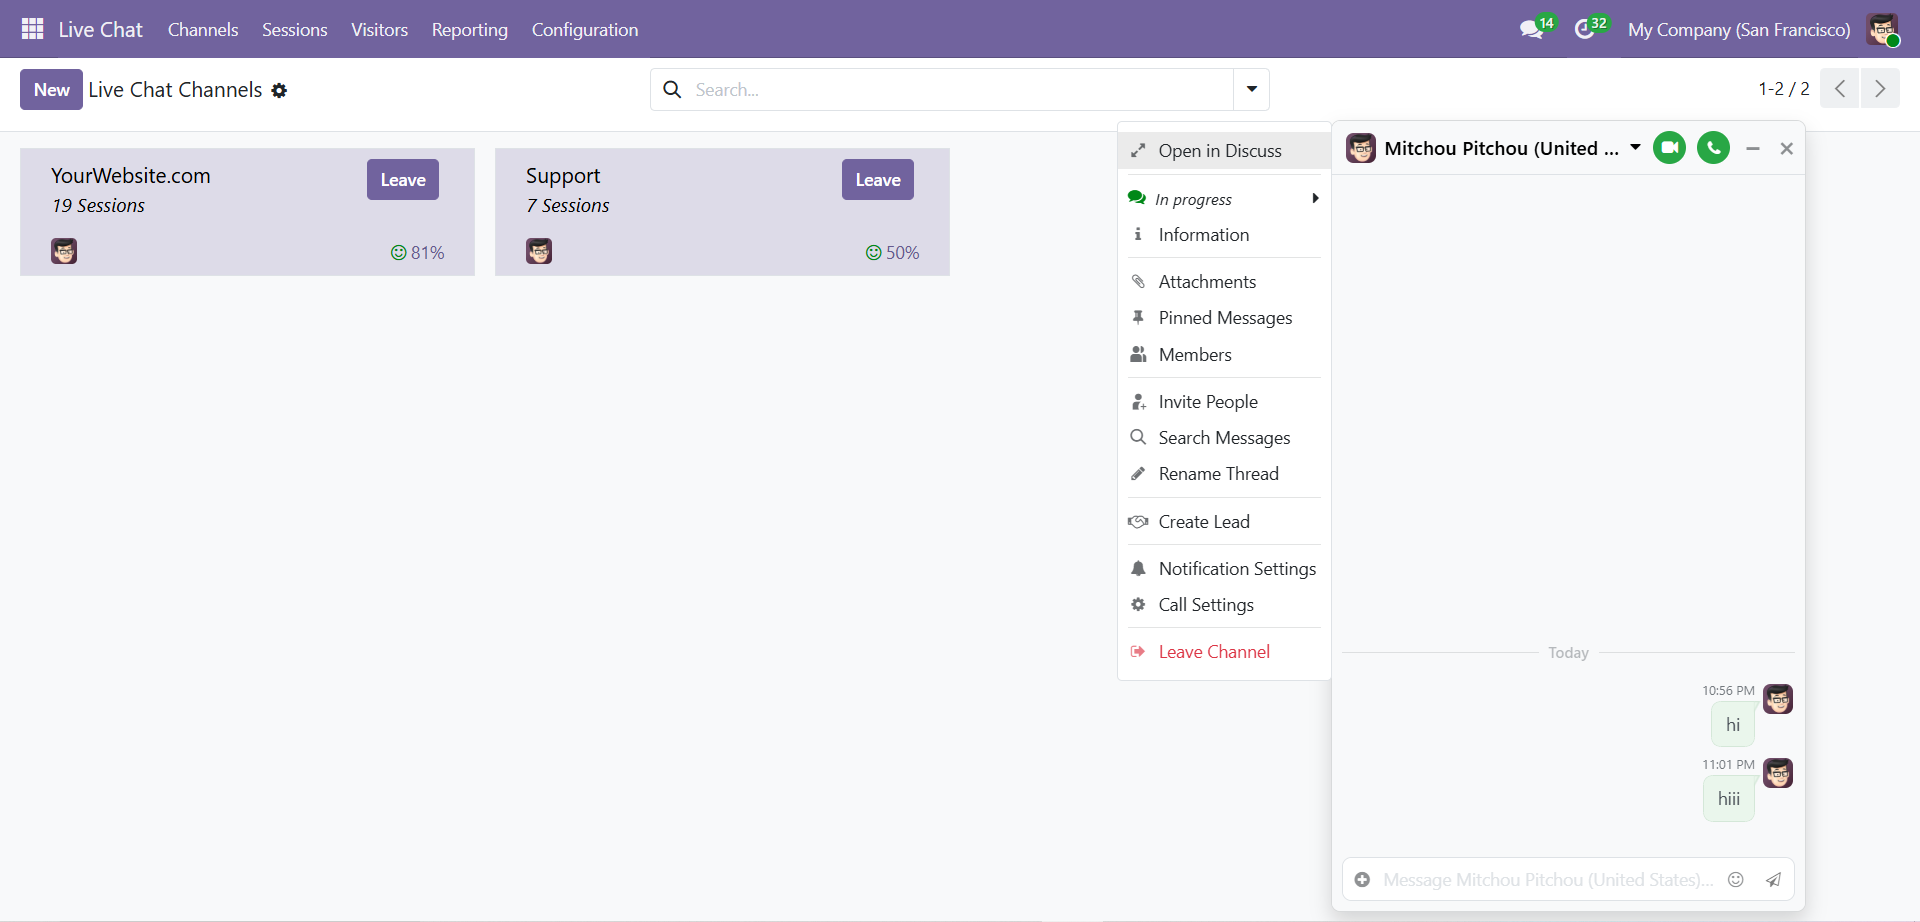Click the message input field
1920x922 pixels.
(1547, 880)
